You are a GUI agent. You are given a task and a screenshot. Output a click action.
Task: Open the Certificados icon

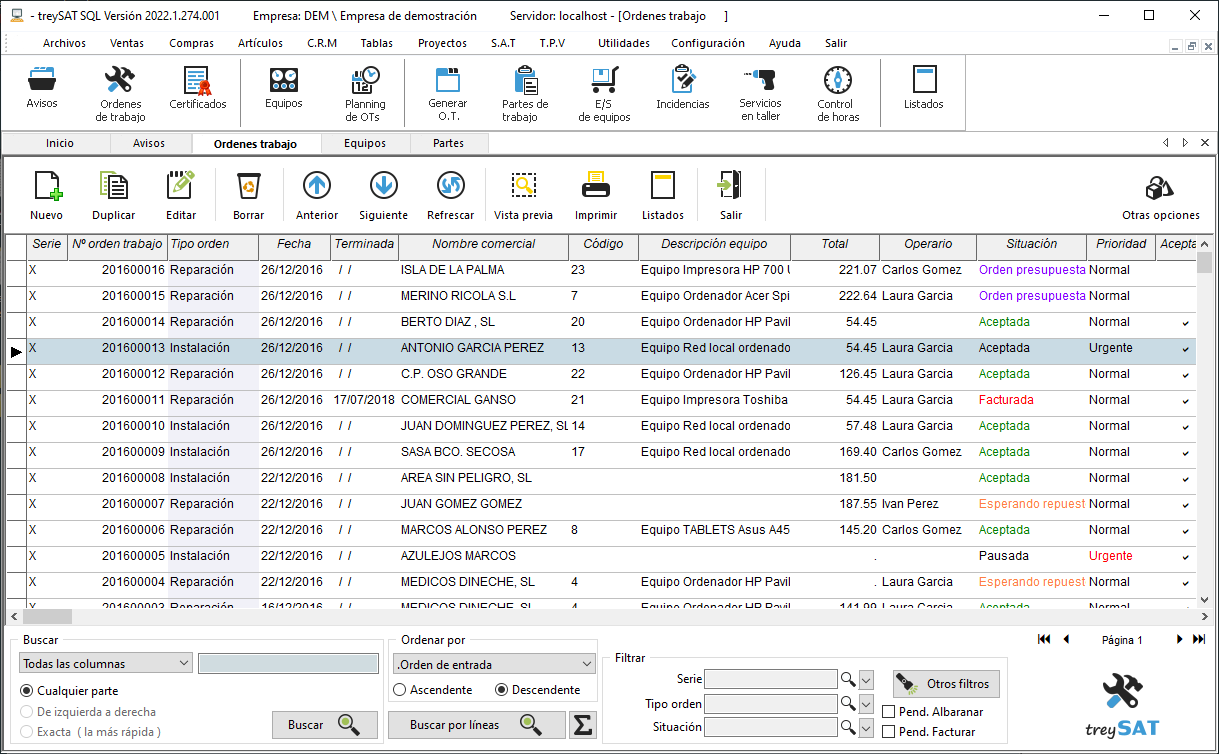tap(197, 88)
